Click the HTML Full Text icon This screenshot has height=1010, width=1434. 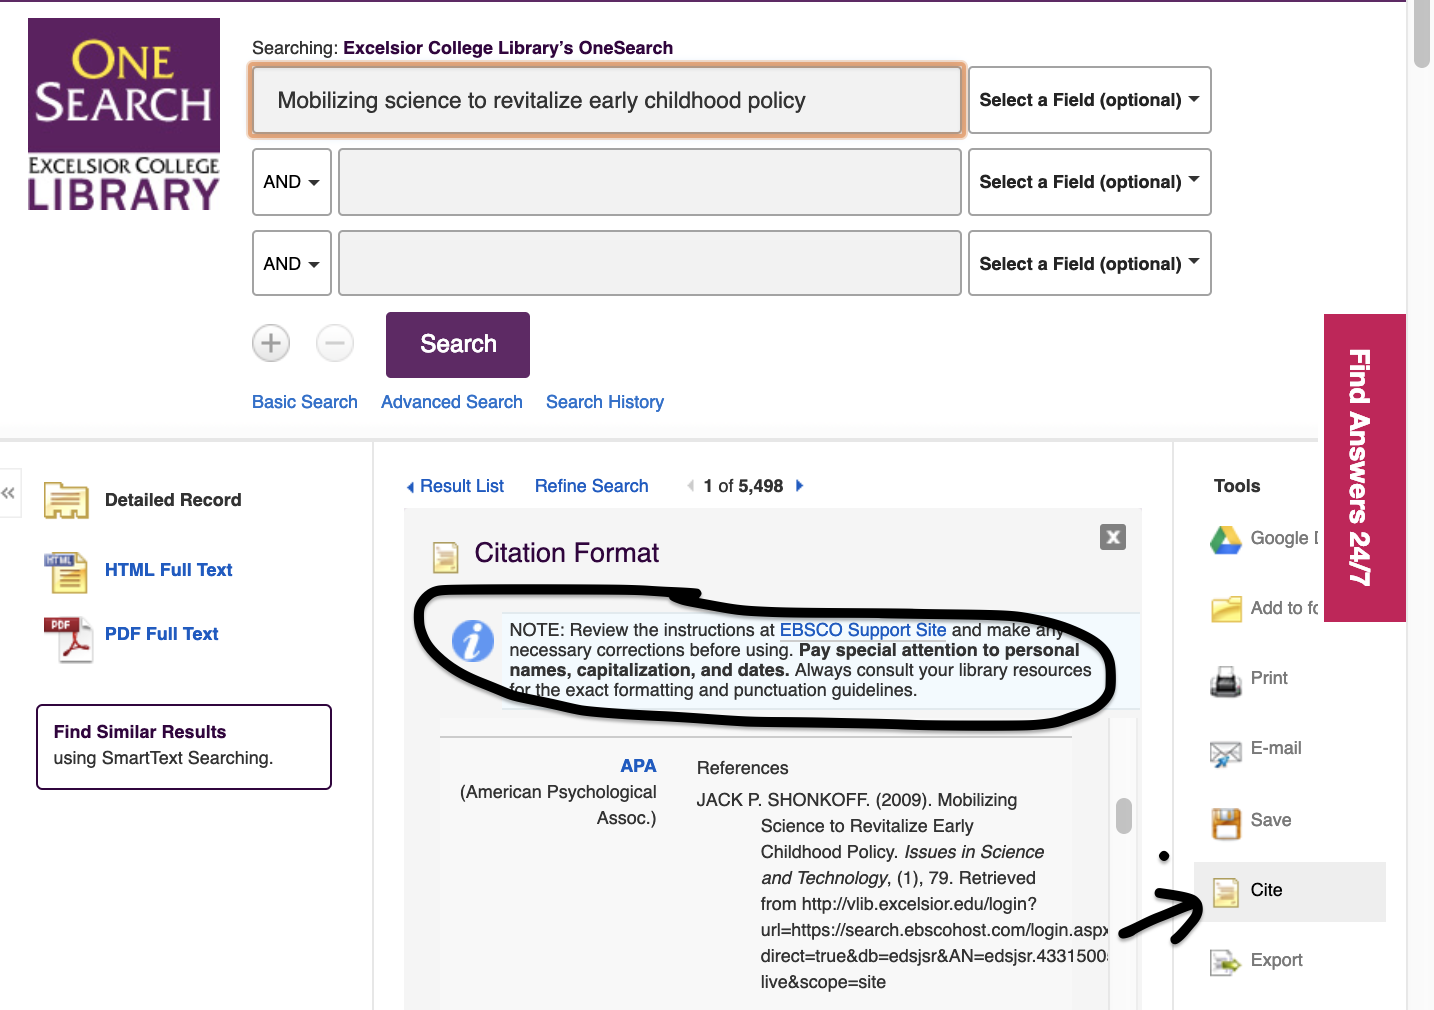66,572
